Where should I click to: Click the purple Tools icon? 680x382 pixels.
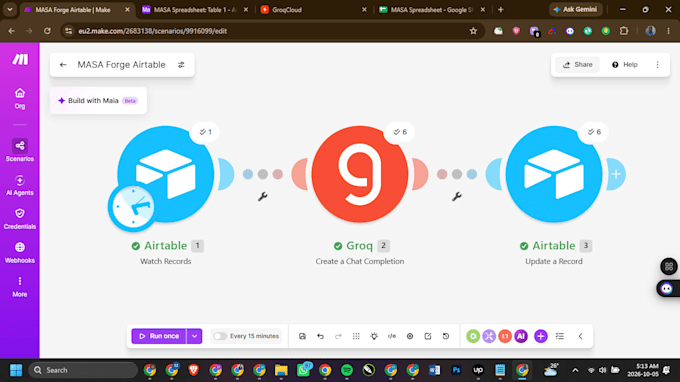489,336
